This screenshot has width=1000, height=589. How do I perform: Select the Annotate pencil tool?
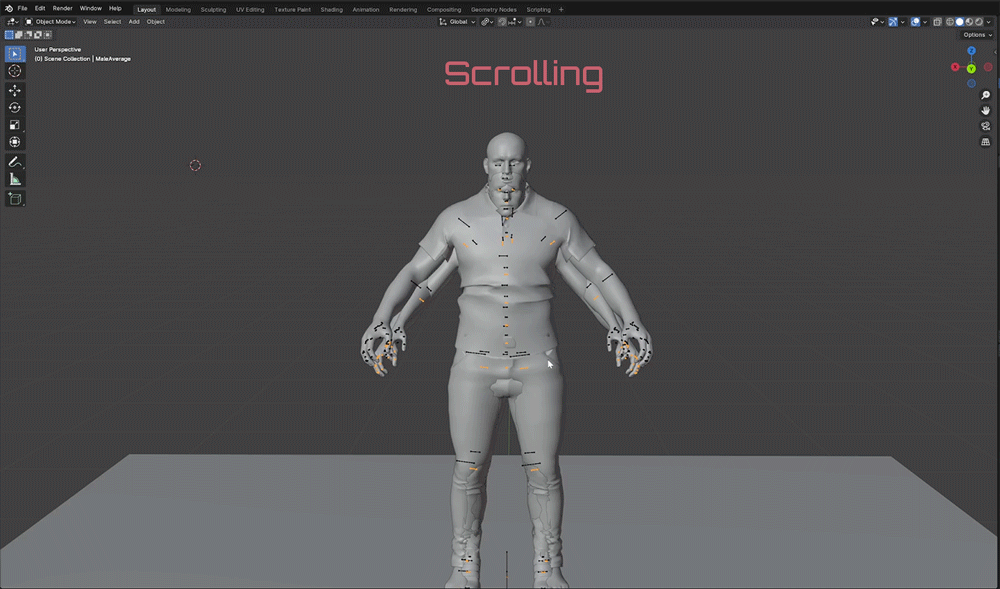point(15,161)
